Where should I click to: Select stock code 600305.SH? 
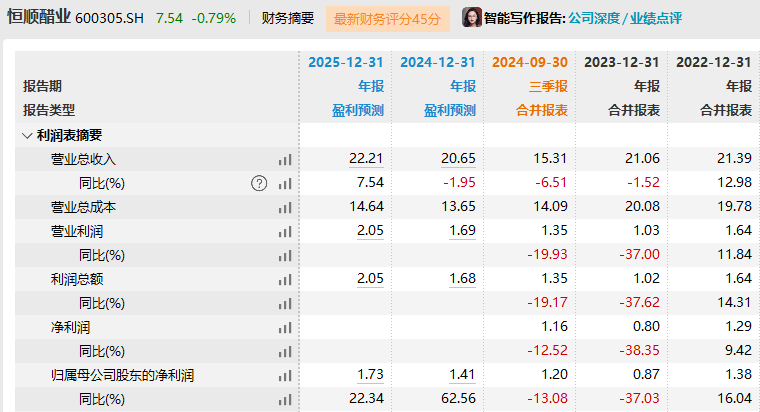pos(110,18)
